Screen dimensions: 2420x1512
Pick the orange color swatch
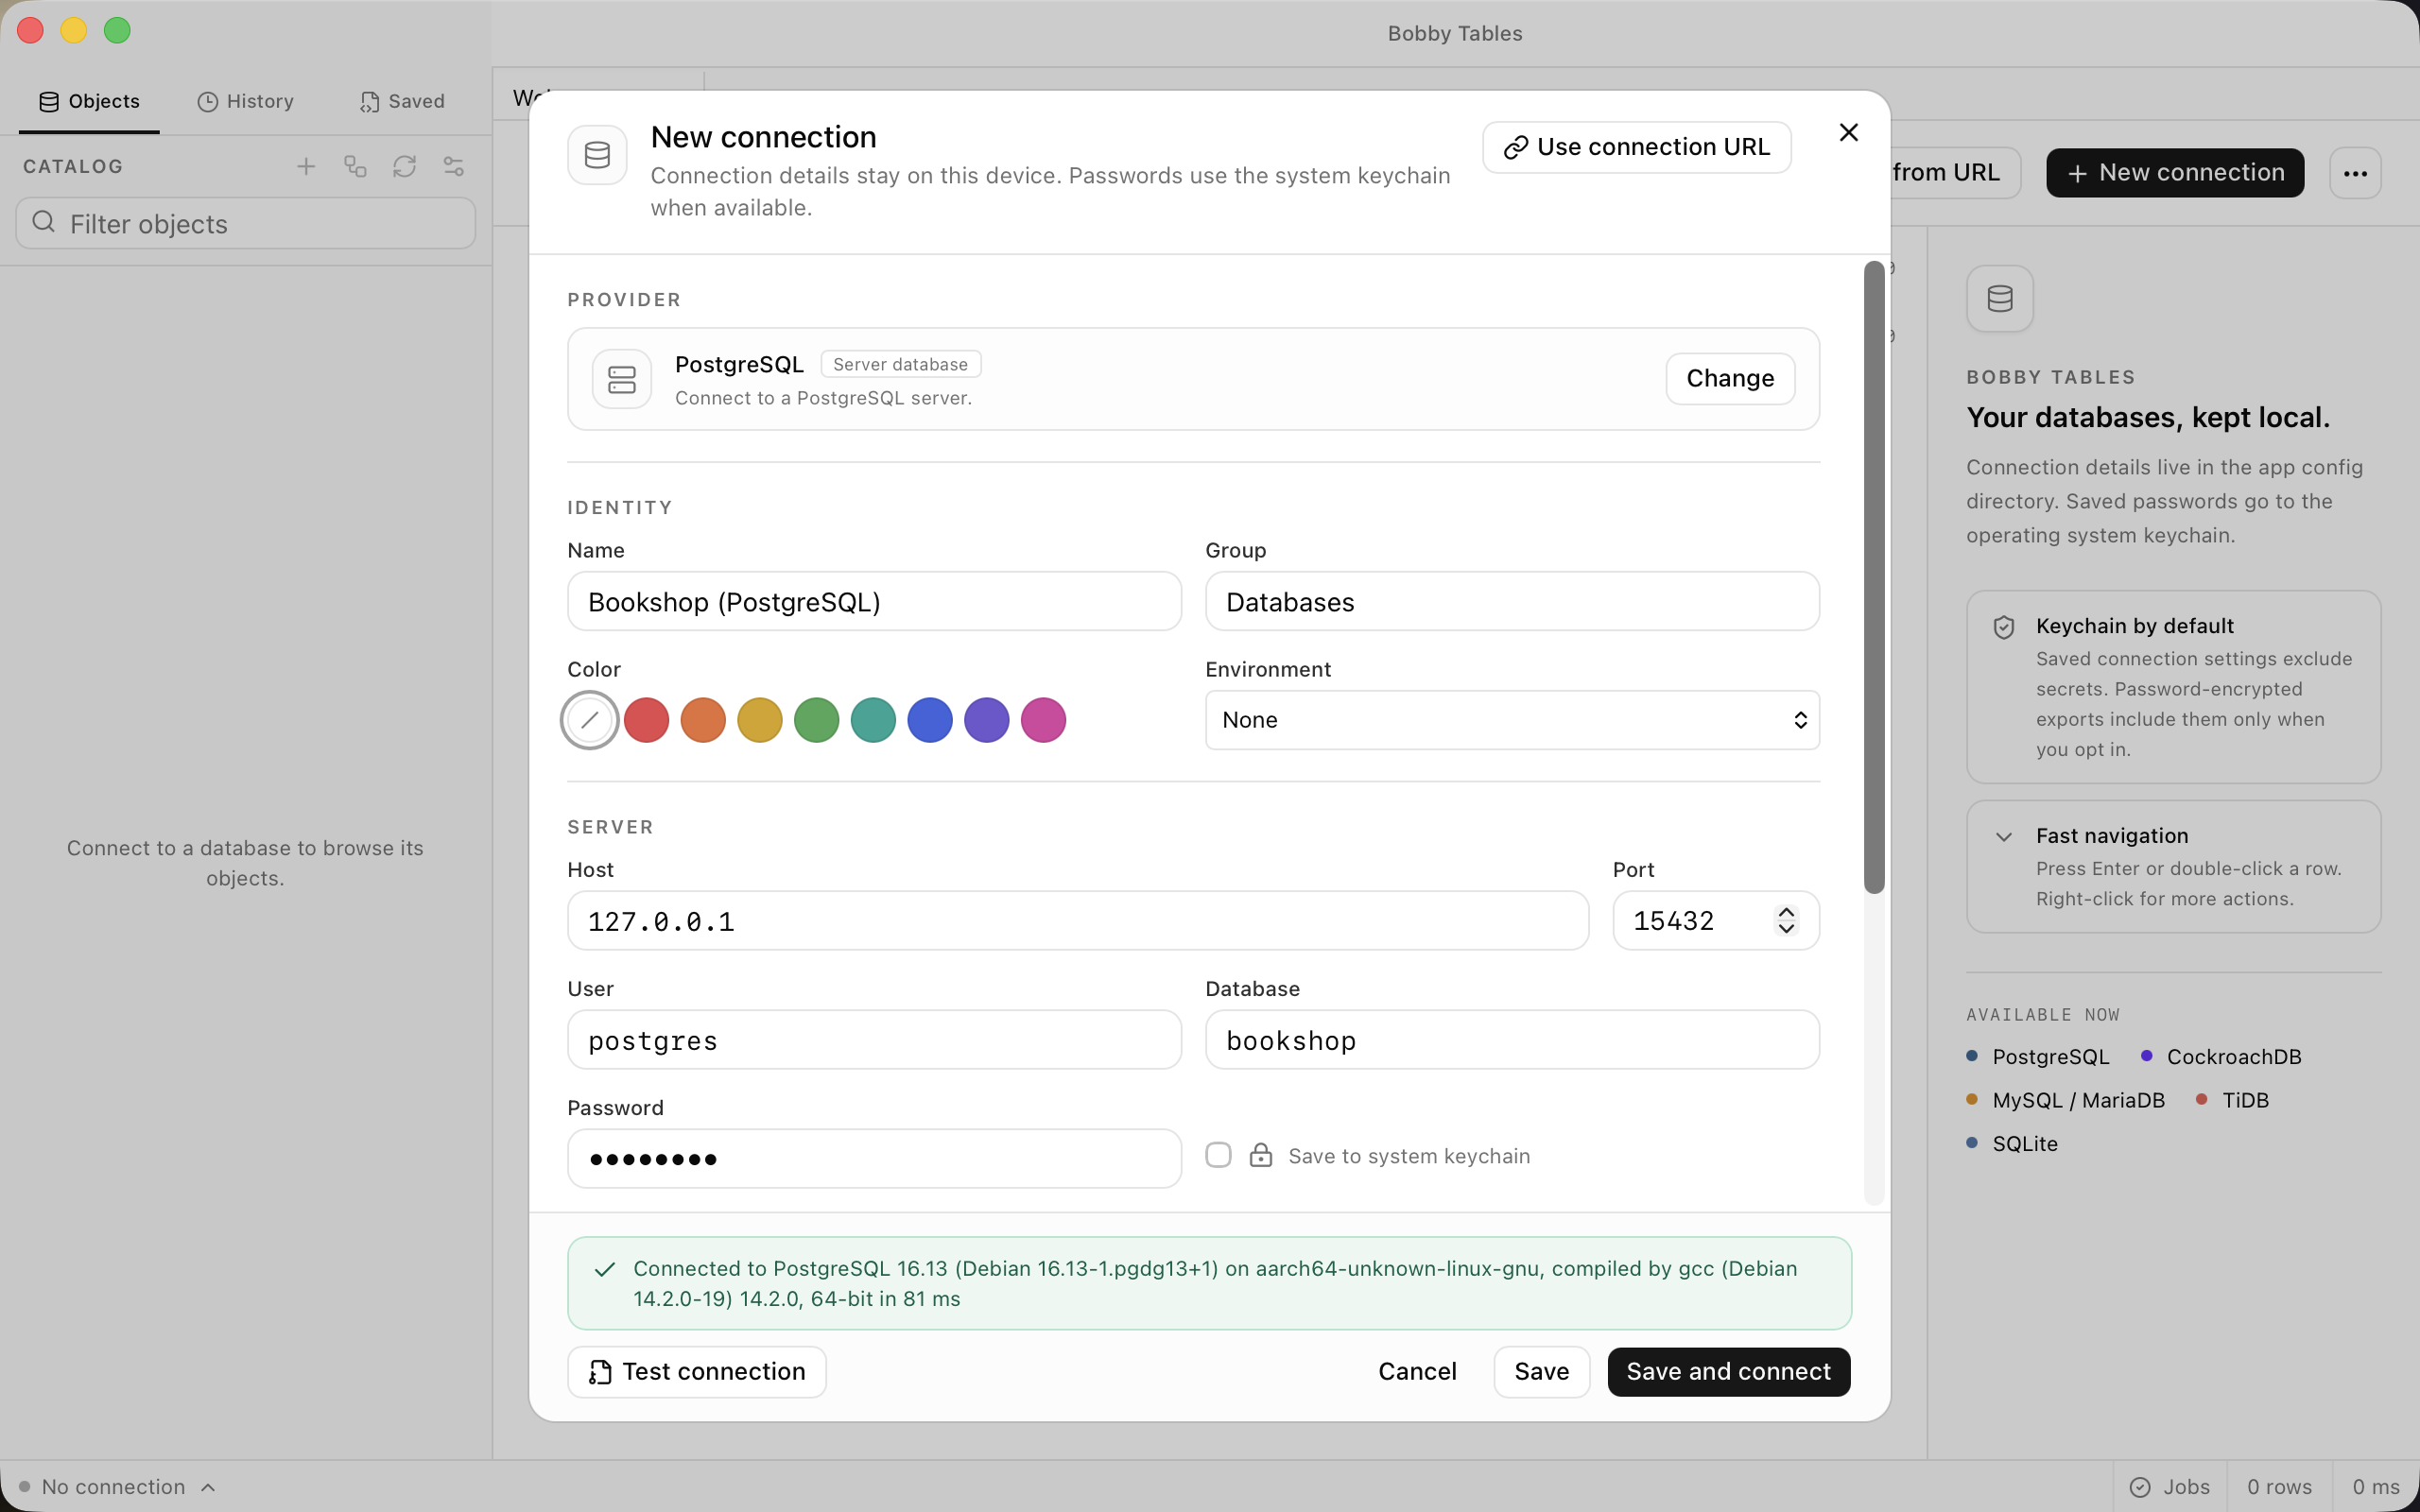(x=703, y=720)
